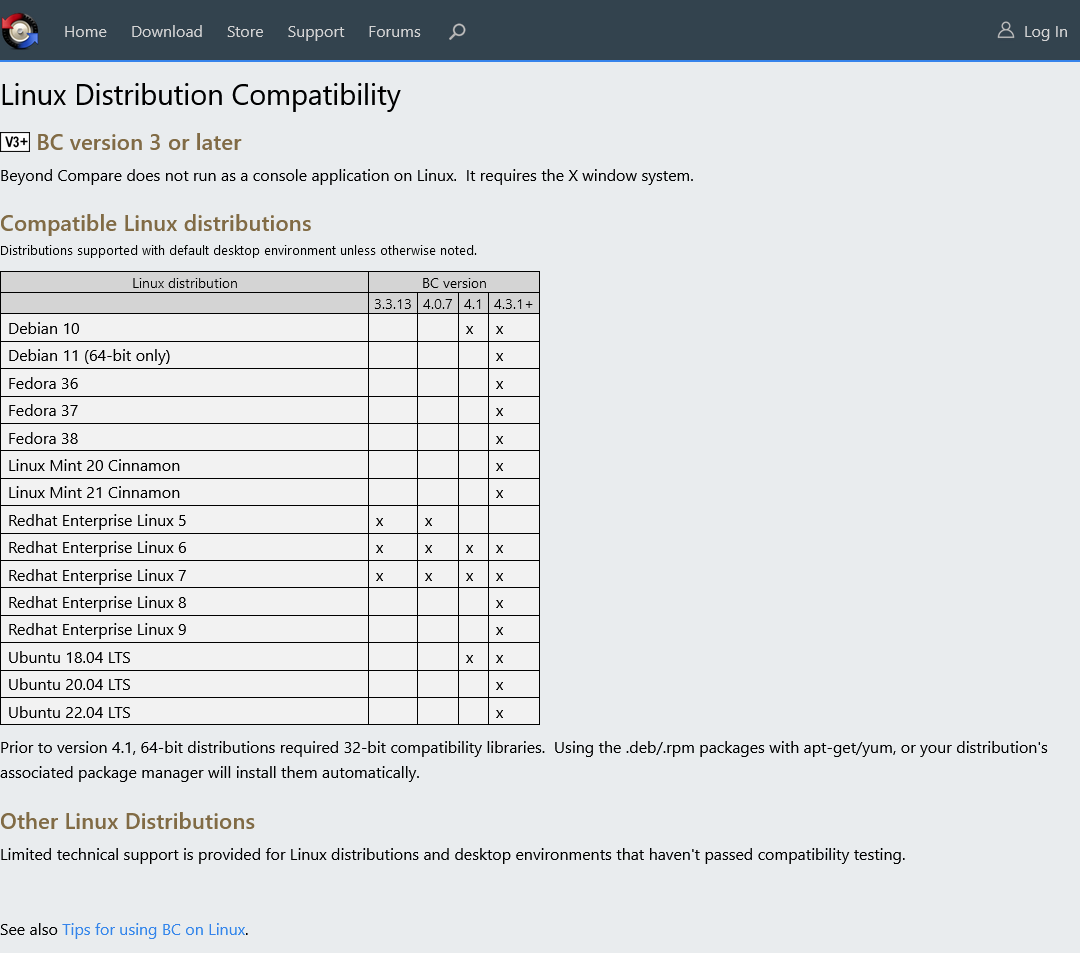This screenshot has height=953, width=1080.
Task: Click the BC version 3 or later heading
Action: (x=139, y=143)
